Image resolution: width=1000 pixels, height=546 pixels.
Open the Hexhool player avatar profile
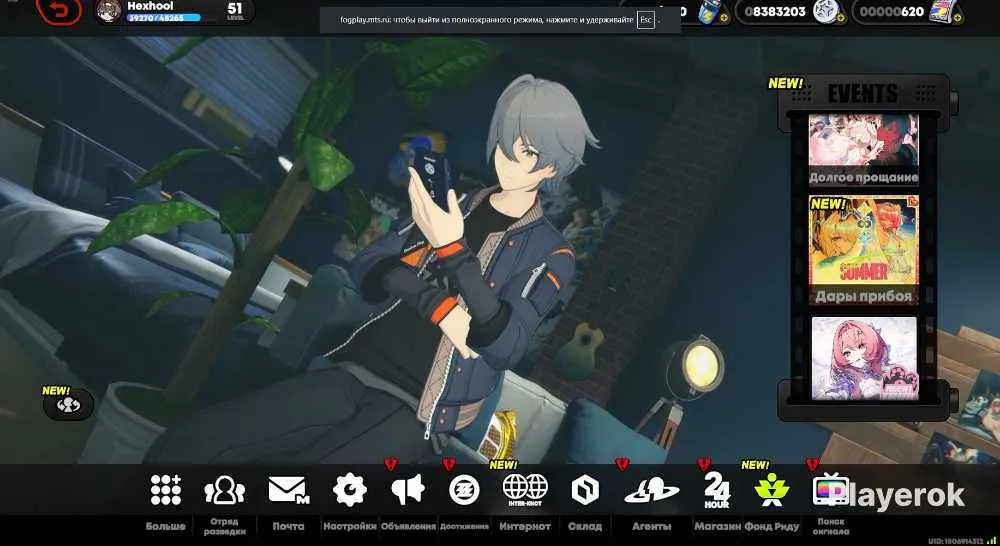click(x=110, y=11)
